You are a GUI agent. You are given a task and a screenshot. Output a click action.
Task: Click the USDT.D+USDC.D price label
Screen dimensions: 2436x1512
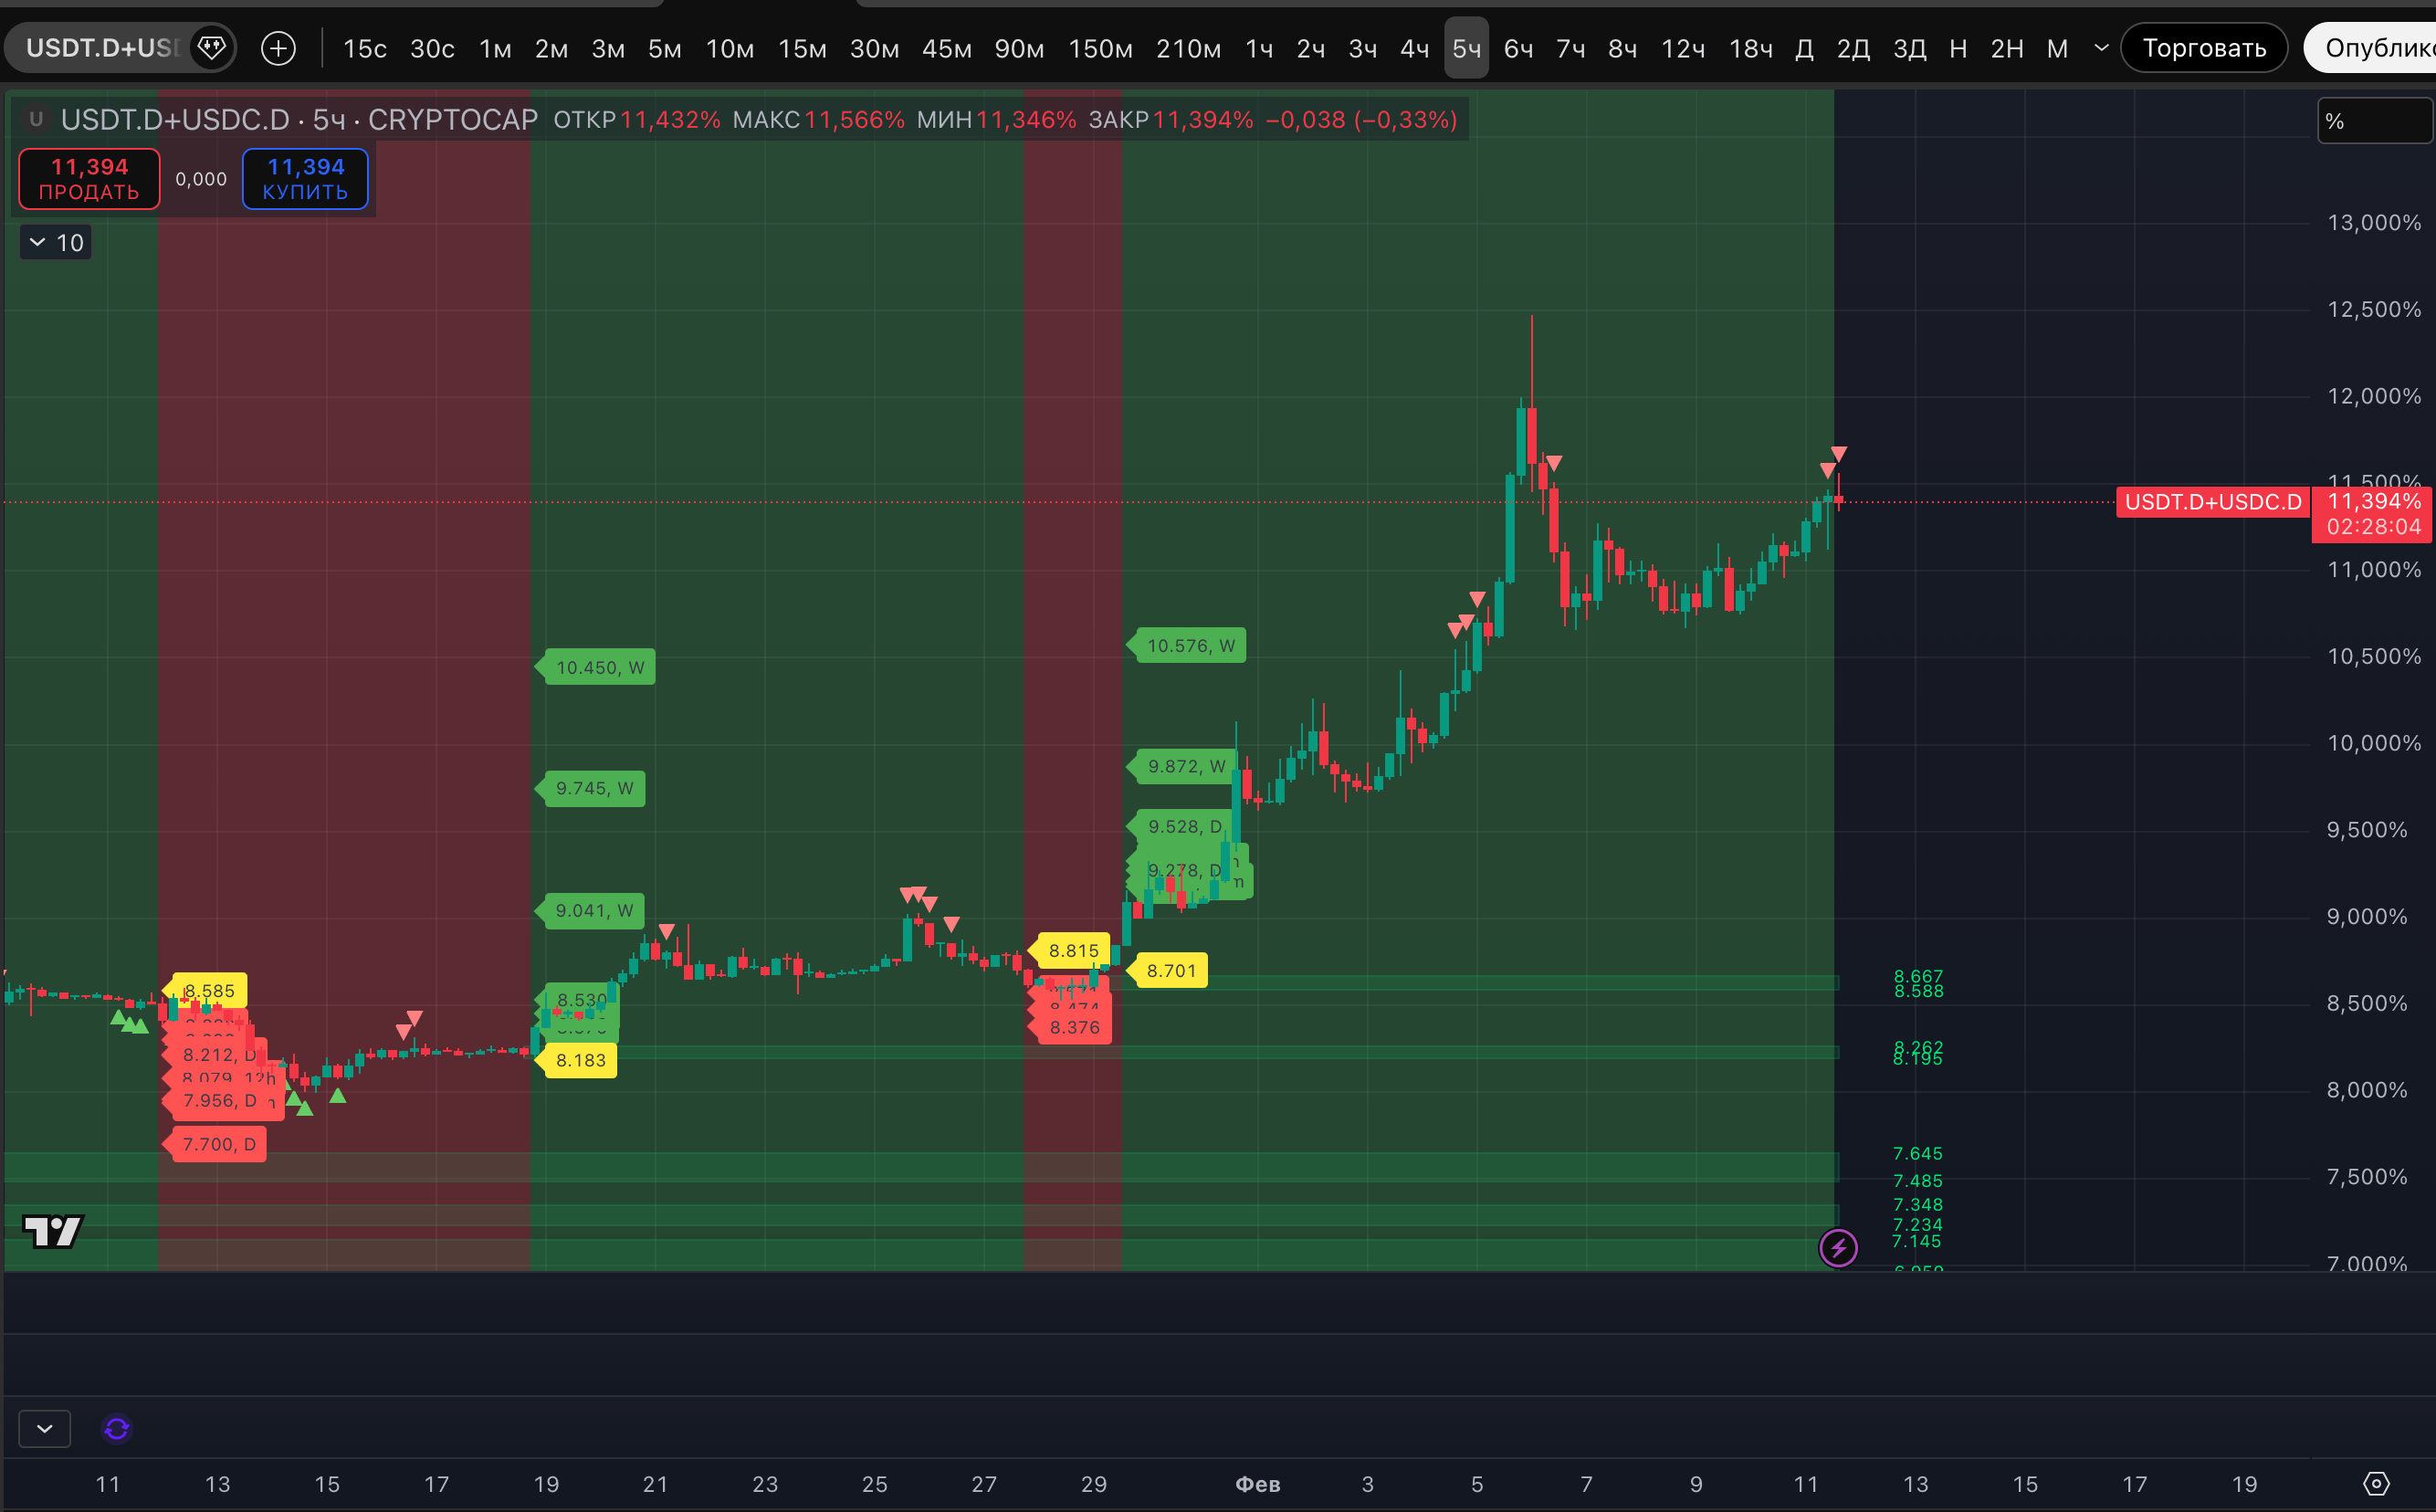pyautogui.click(x=2212, y=502)
